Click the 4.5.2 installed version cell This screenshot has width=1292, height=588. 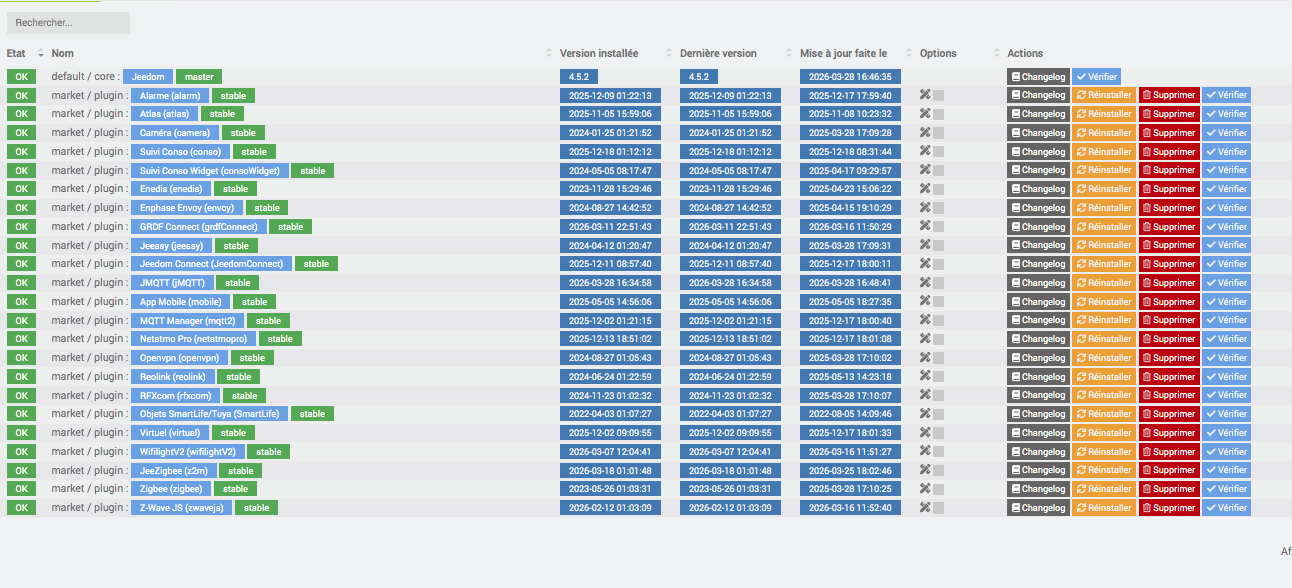(x=579, y=76)
